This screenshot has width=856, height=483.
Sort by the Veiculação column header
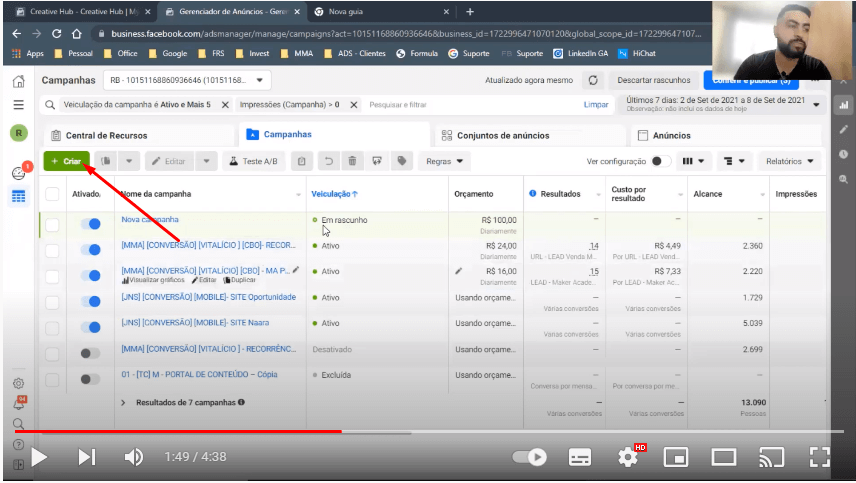(334, 194)
